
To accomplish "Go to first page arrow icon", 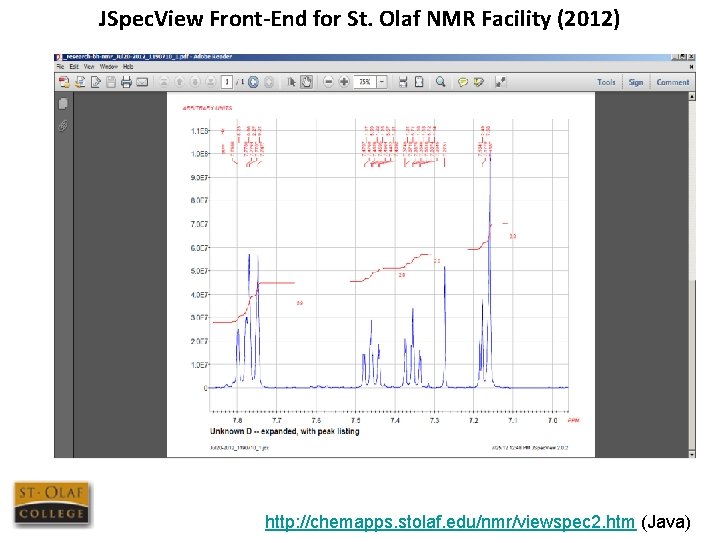I will (x=164, y=82).
